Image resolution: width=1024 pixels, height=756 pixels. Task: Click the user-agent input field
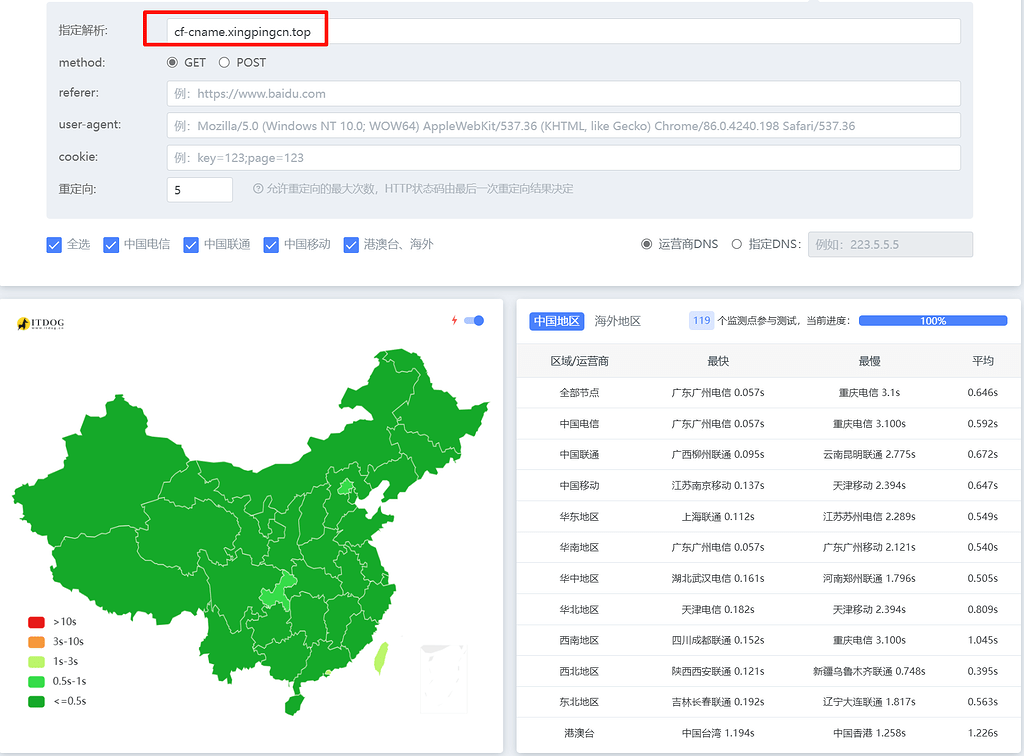click(564, 125)
